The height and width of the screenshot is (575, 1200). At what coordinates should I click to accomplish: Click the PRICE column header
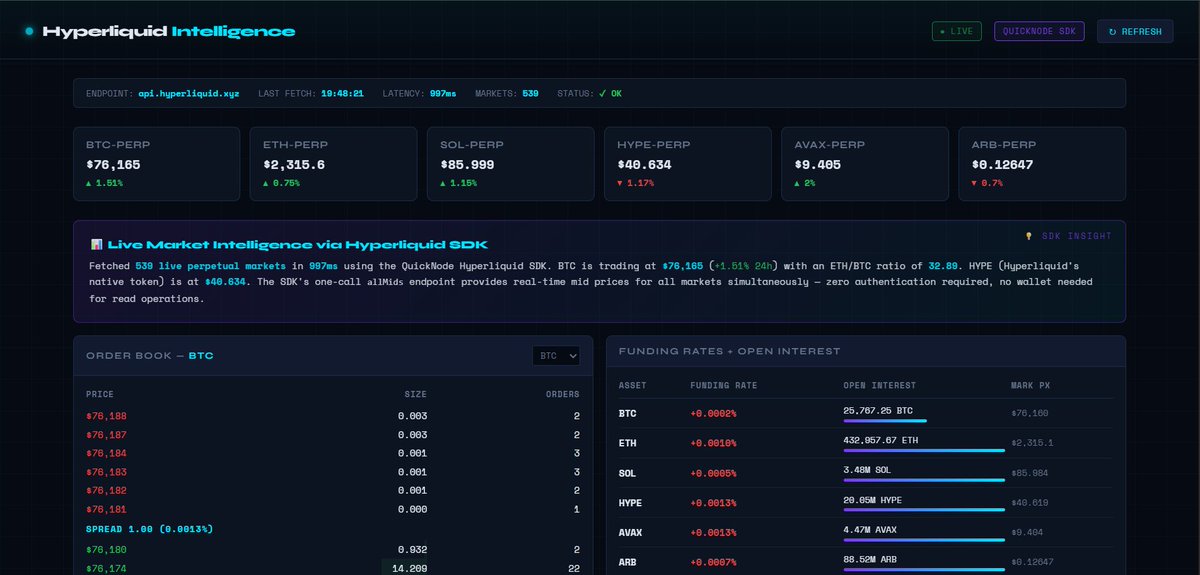100,394
